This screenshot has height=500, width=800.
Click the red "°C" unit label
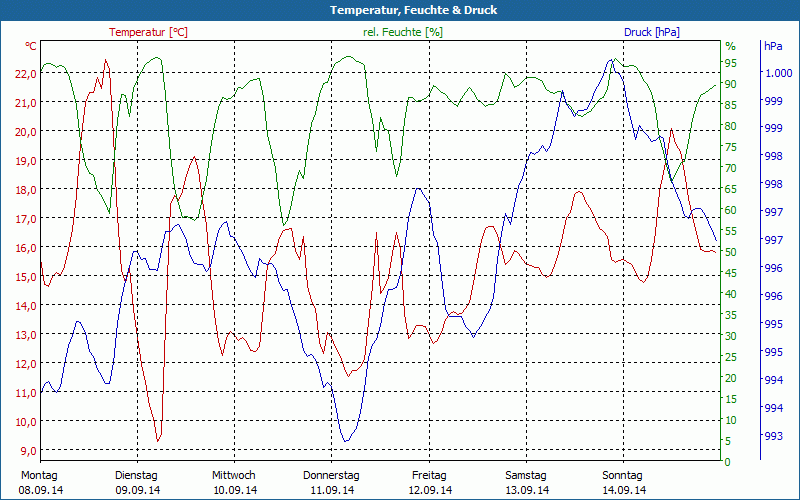coord(31,46)
